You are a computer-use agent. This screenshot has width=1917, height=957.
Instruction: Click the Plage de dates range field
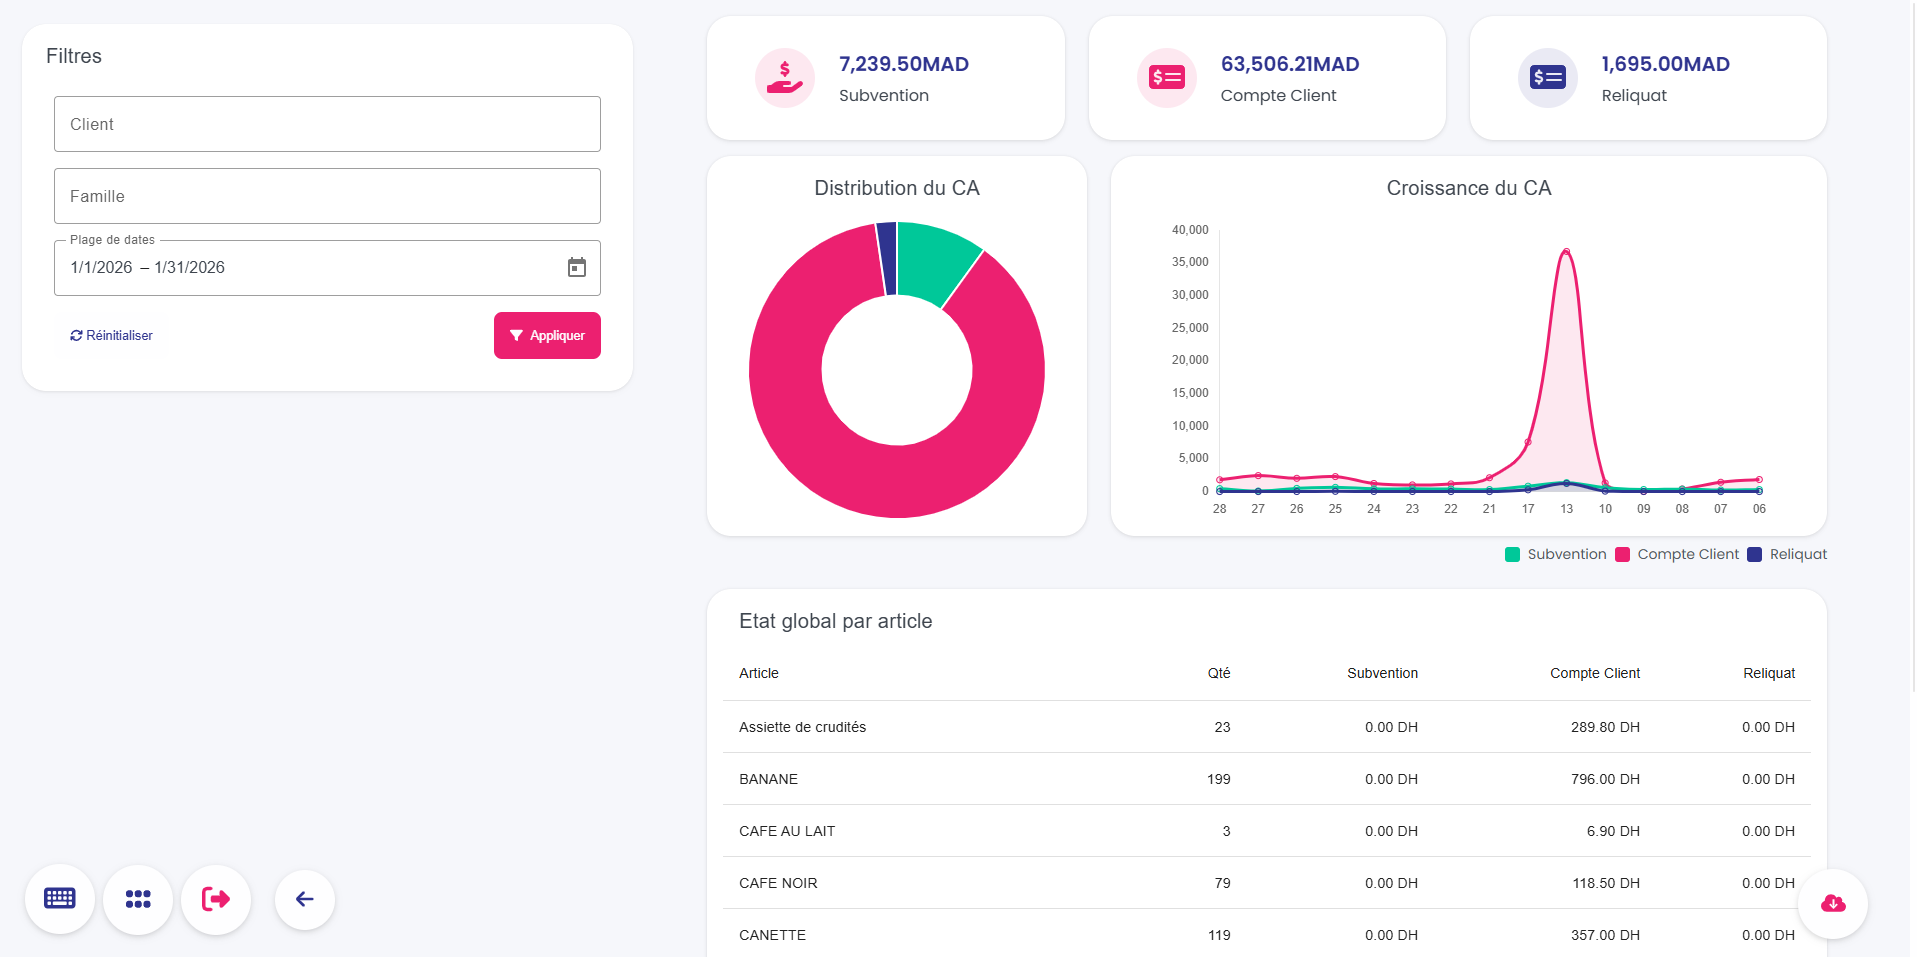pyautogui.click(x=300, y=268)
